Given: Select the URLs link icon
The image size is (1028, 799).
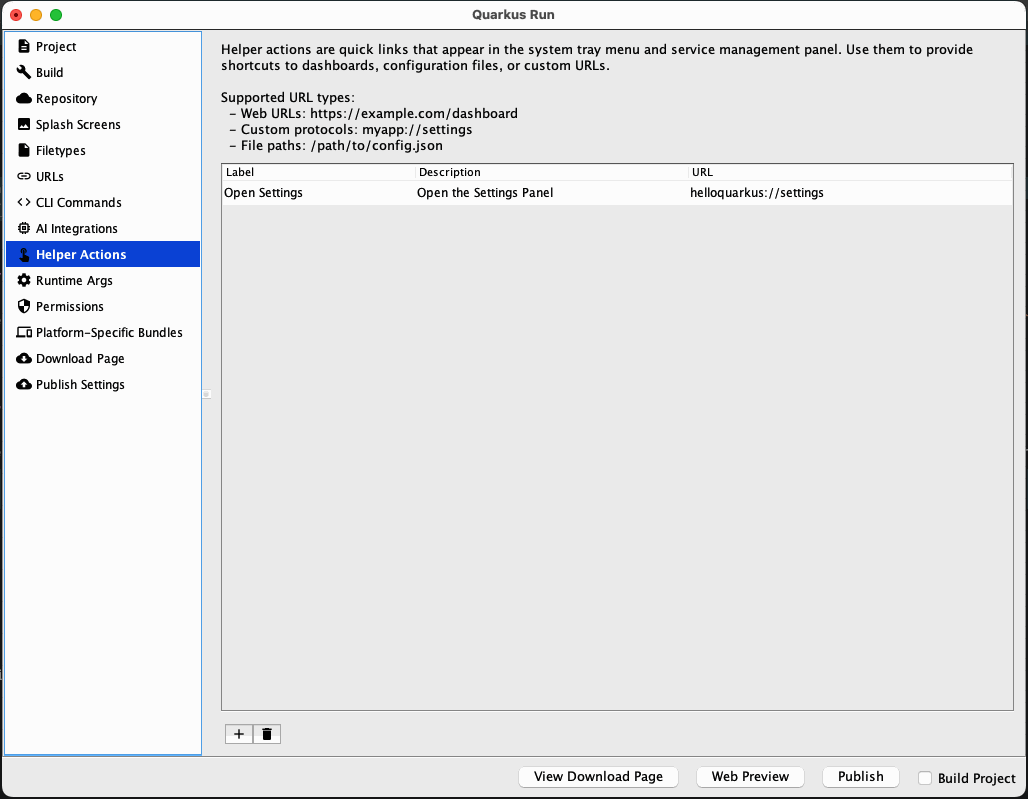Looking at the screenshot, I should [x=22, y=176].
